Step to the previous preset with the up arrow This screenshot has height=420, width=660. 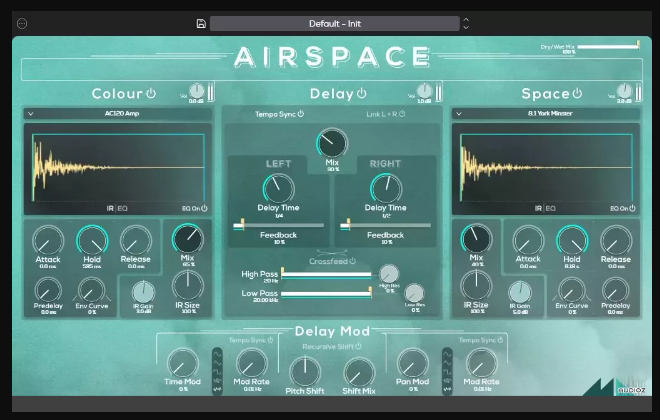[x=466, y=19]
